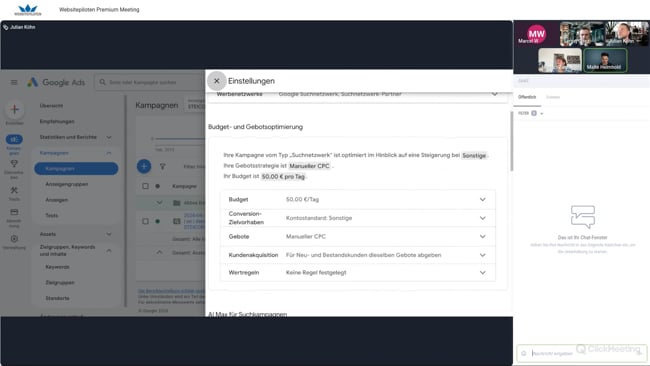Click the presenter icon next to Julian Kühn

pyautogui.click(x=5, y=27)
